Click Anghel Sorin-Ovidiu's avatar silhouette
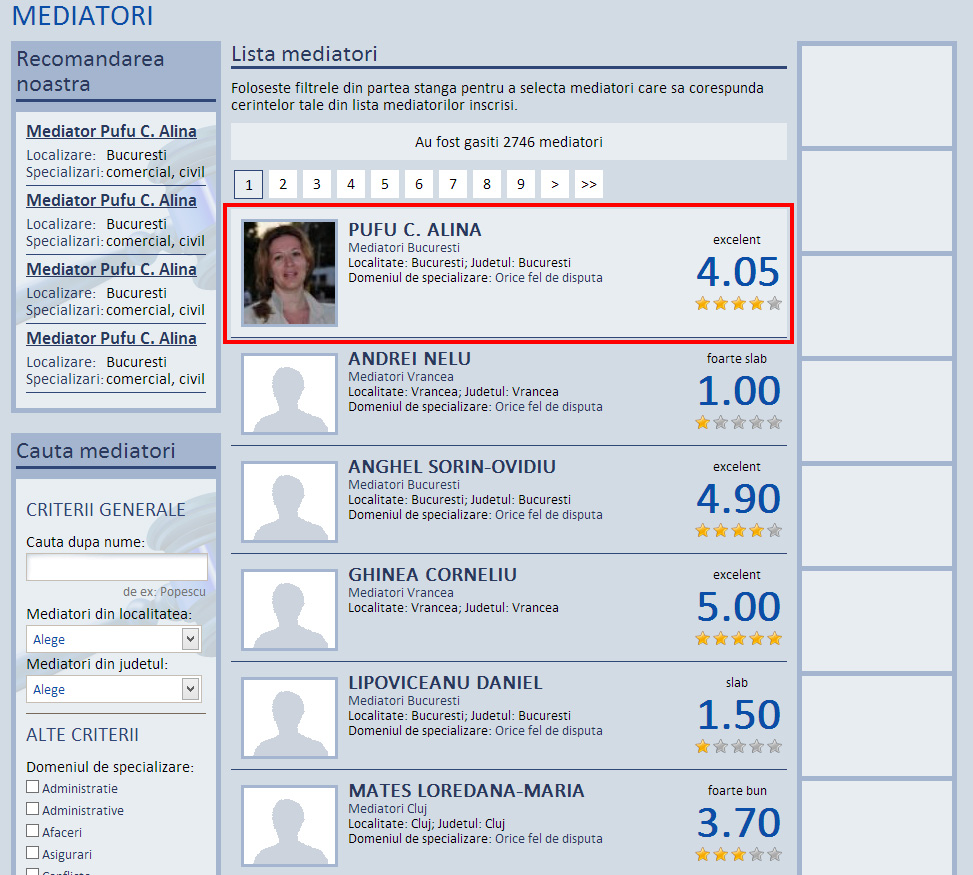 click(290, 502)
